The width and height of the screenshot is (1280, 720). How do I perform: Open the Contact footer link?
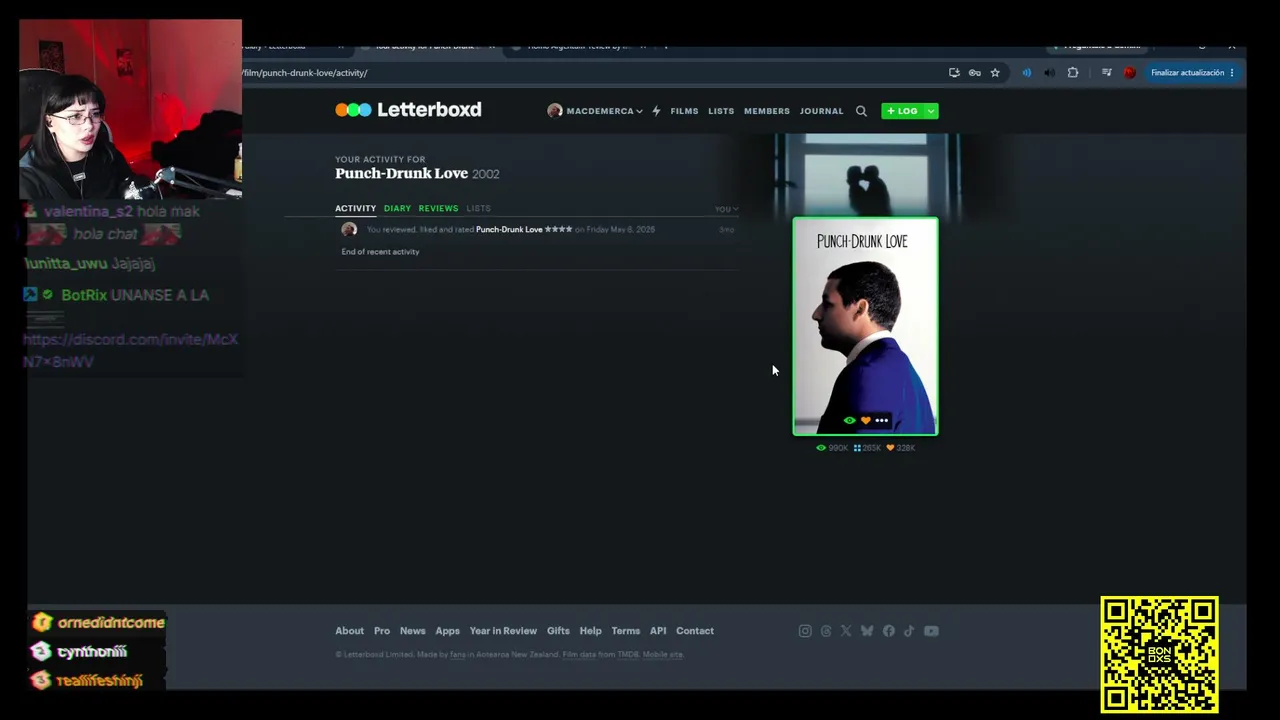[695, 631]
